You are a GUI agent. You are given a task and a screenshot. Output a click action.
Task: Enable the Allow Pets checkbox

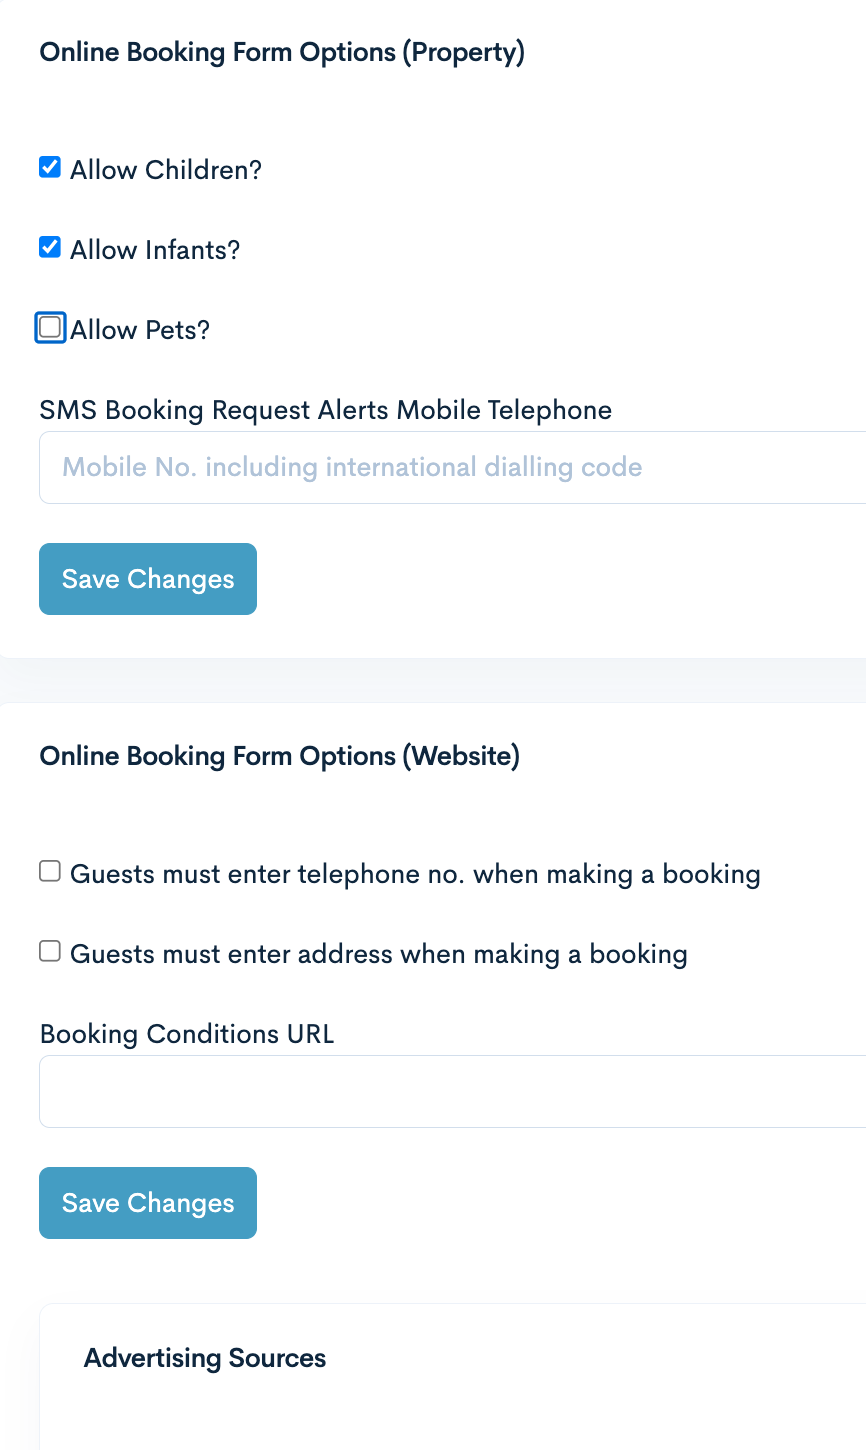click(50, 327)
